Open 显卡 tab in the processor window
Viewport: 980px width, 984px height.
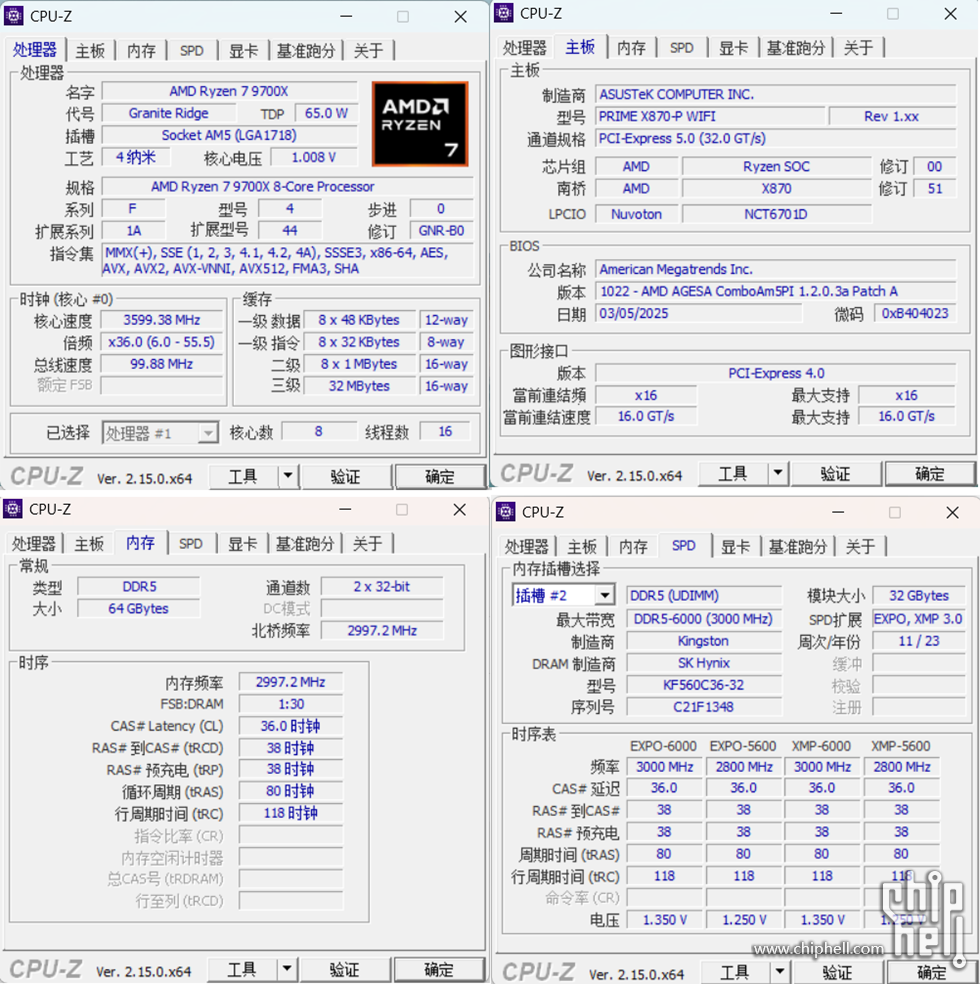coord(243,51)
